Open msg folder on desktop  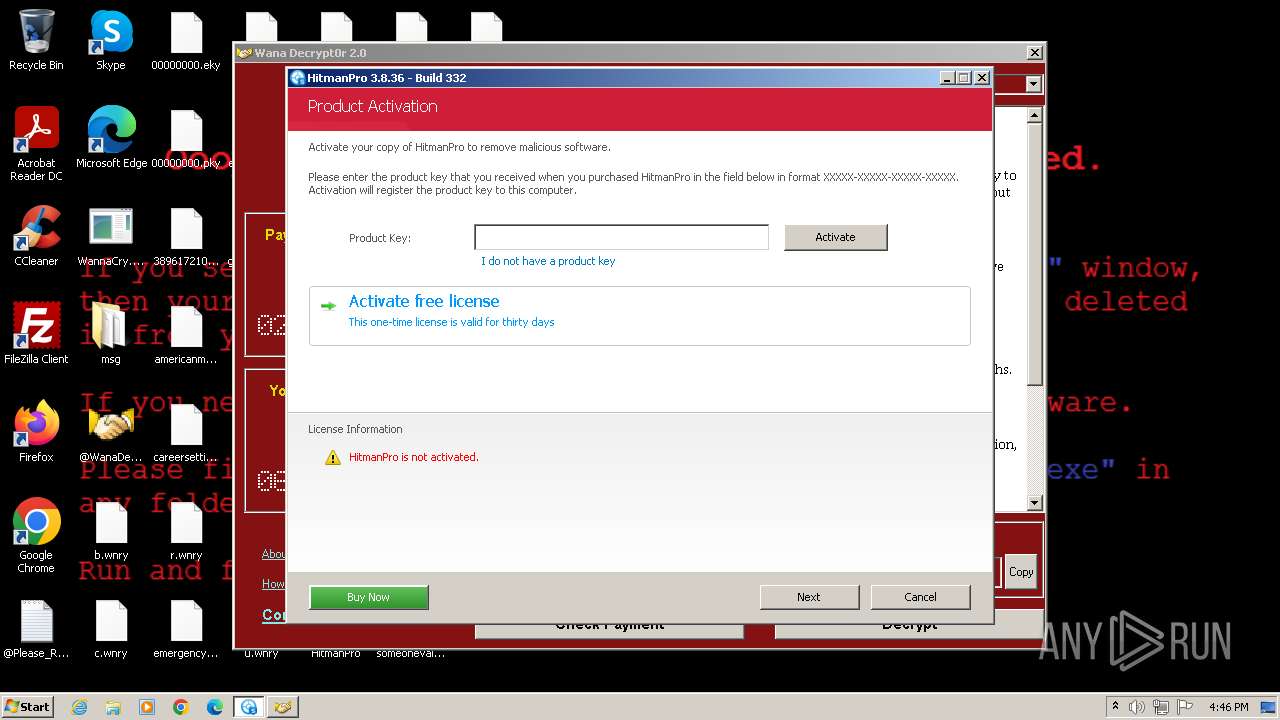click(x=111, y=335)
